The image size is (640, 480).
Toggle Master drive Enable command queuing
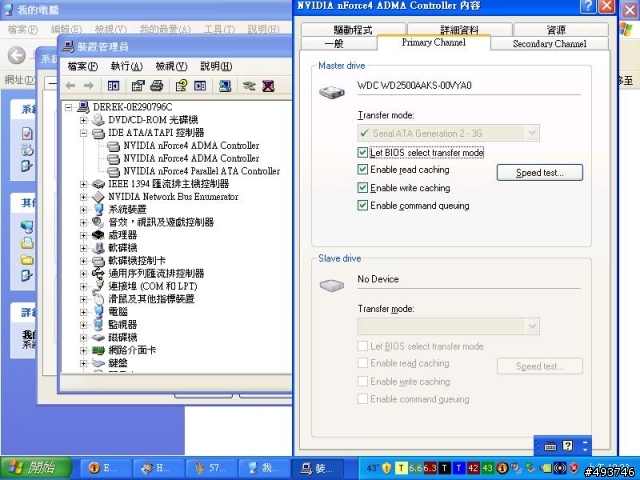pyautogui.click(x=362, y=205)
